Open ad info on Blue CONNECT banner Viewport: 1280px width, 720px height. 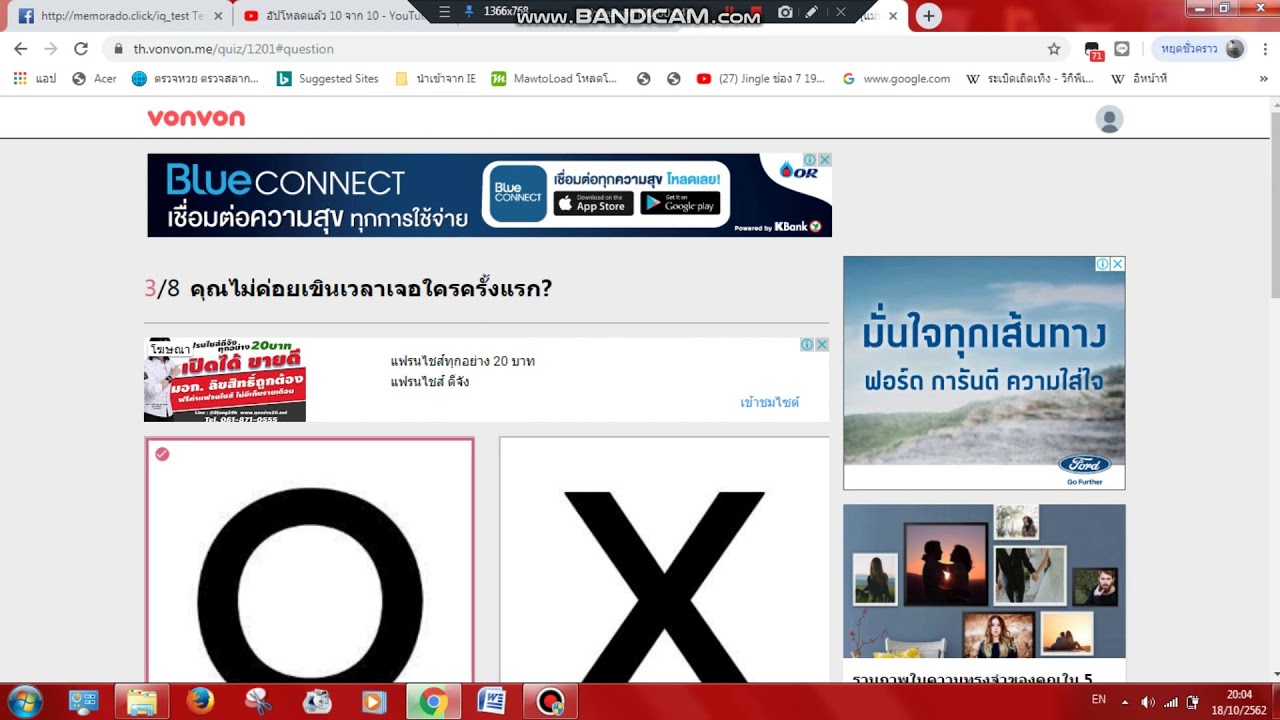point(811,160)
